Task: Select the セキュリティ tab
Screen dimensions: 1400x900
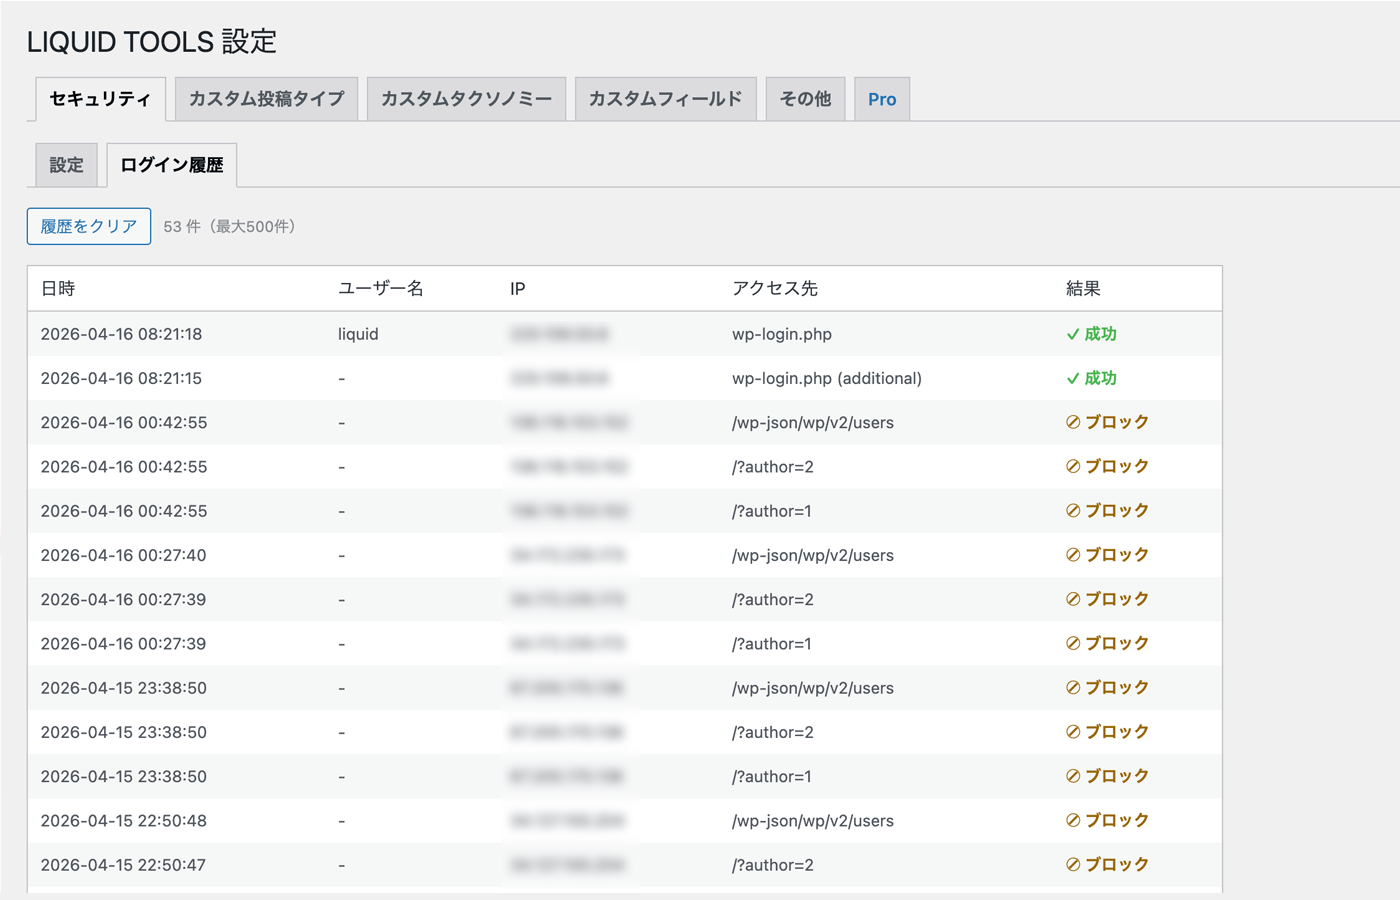Action: 99,98
